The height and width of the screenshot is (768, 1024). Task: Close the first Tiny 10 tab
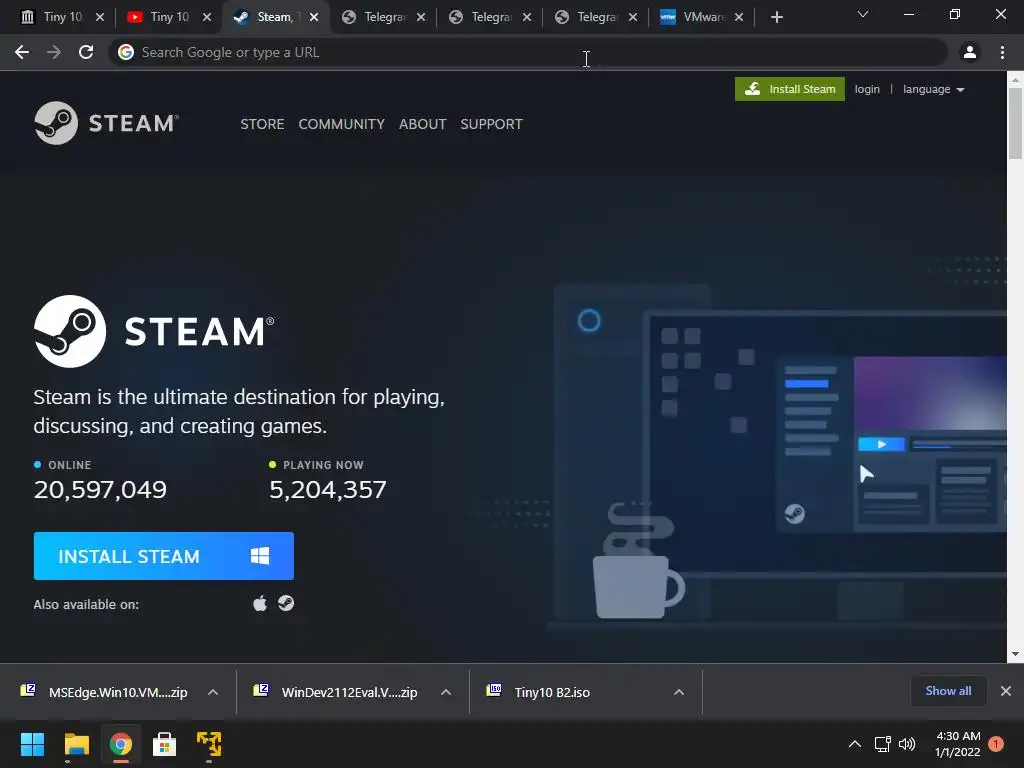point(100,17)
